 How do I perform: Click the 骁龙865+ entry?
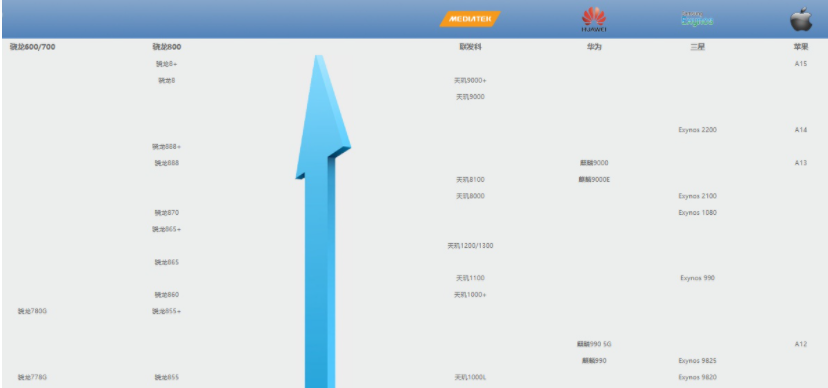[167, 229]
